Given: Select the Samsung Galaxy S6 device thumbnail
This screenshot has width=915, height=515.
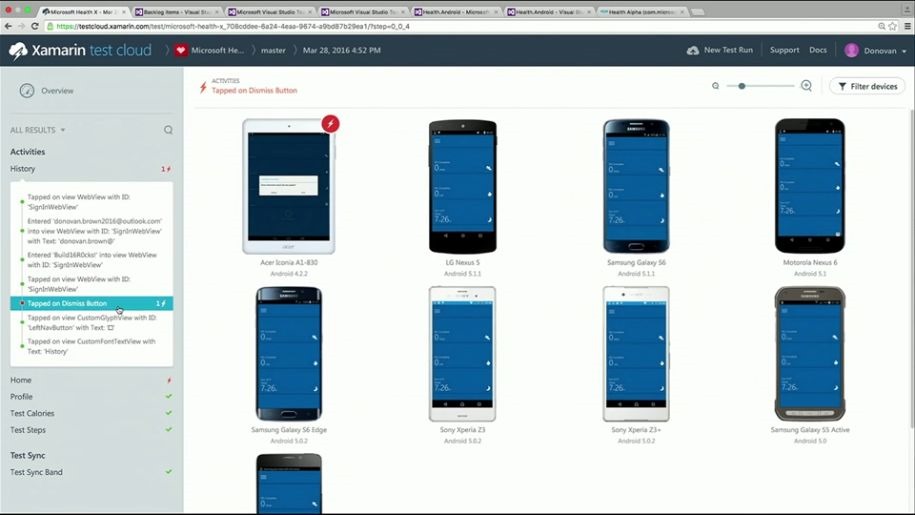Looking at the screenshot, I should (636, 187).
